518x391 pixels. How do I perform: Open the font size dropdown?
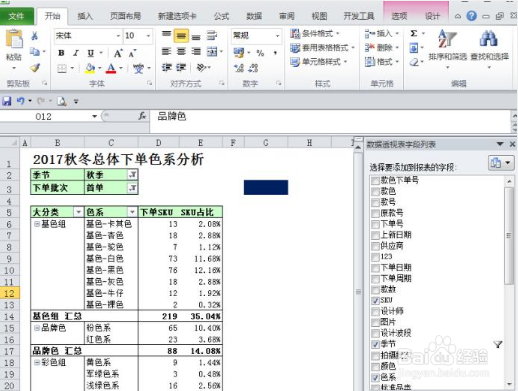[148, 36]
